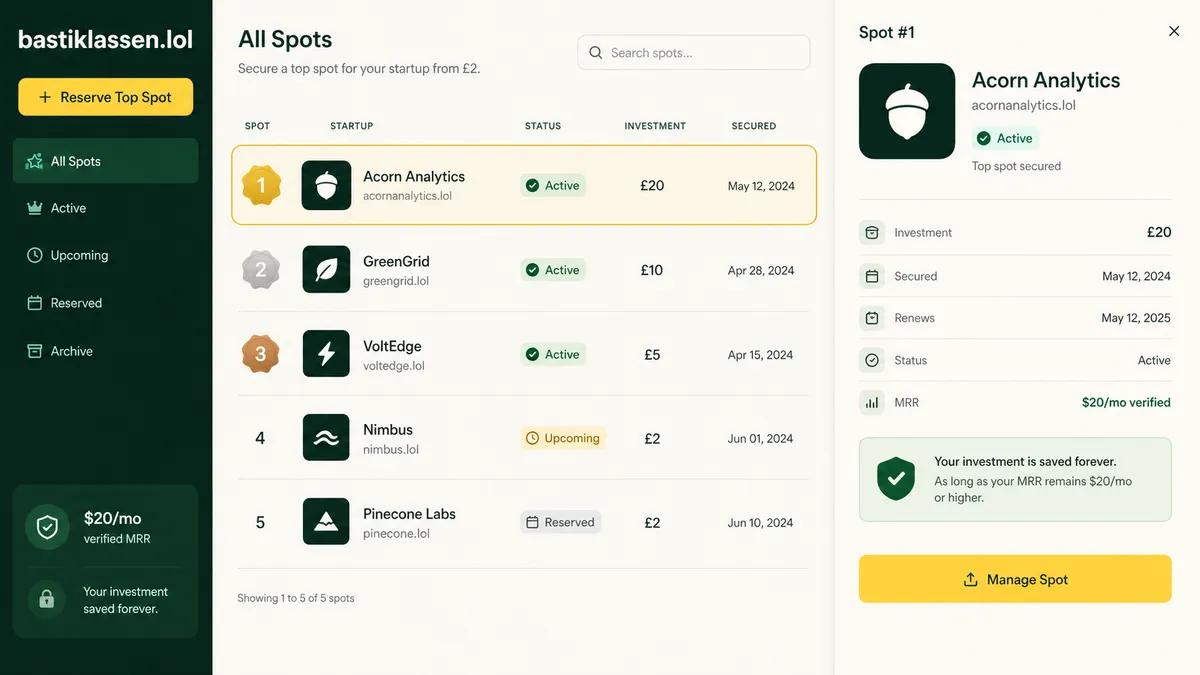Select the GreenGrid startup name
The image size is (1200, 675).
pyautogui.click(x=396, y=261)
